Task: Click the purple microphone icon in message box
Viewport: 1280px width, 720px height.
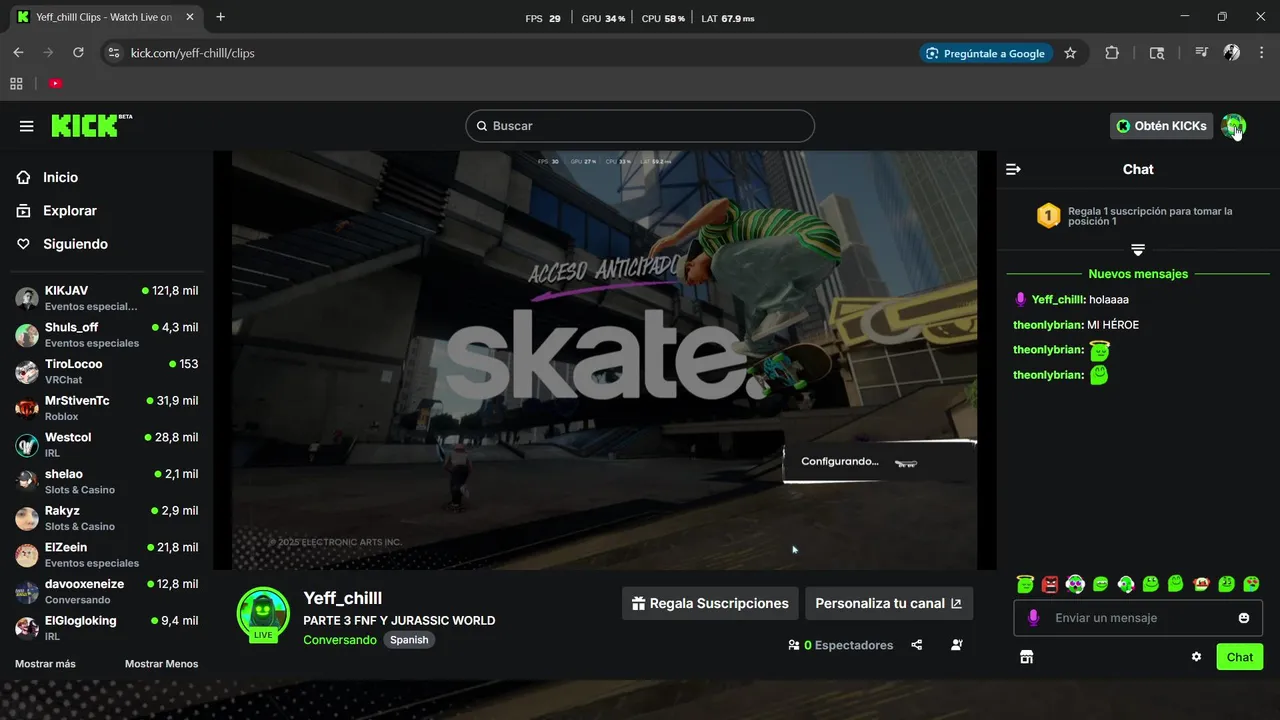Action: pos(1034,618)
